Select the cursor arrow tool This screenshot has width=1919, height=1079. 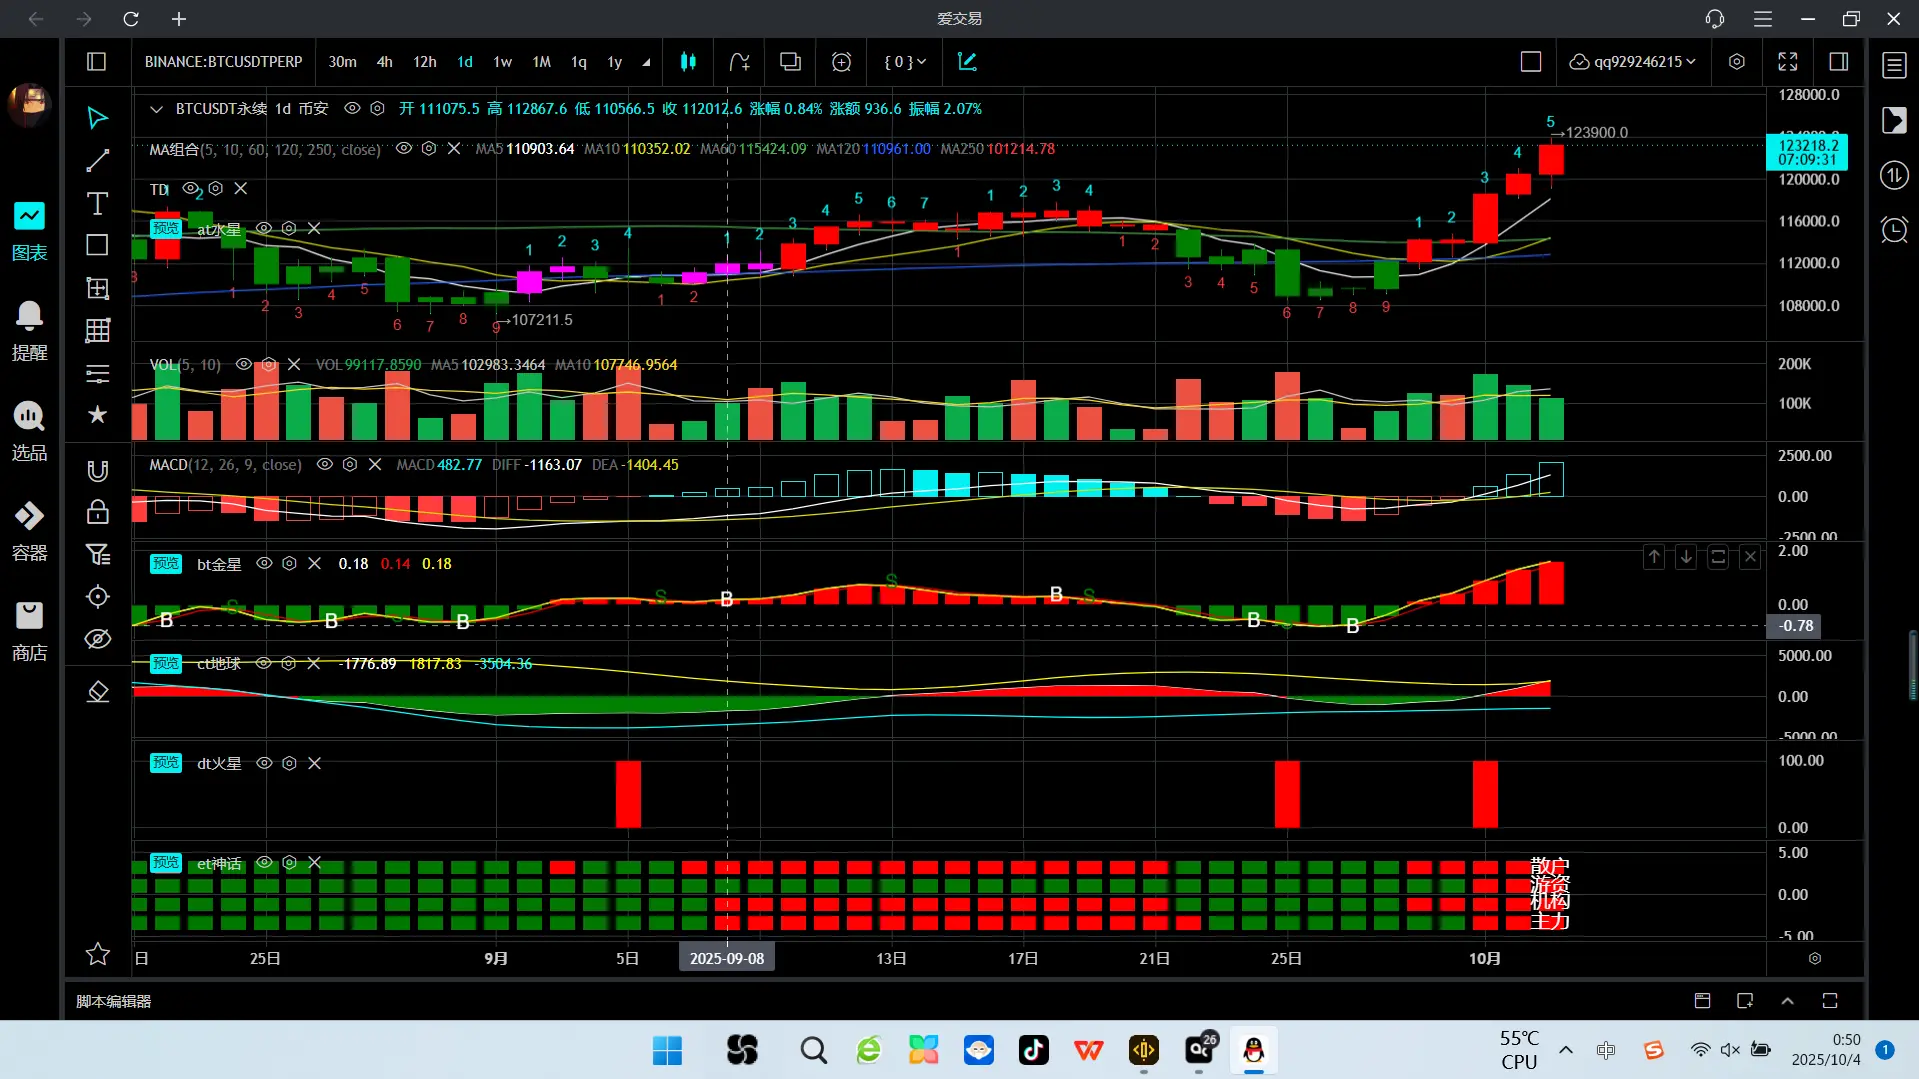pyautogui.click(x=97, y=118)
